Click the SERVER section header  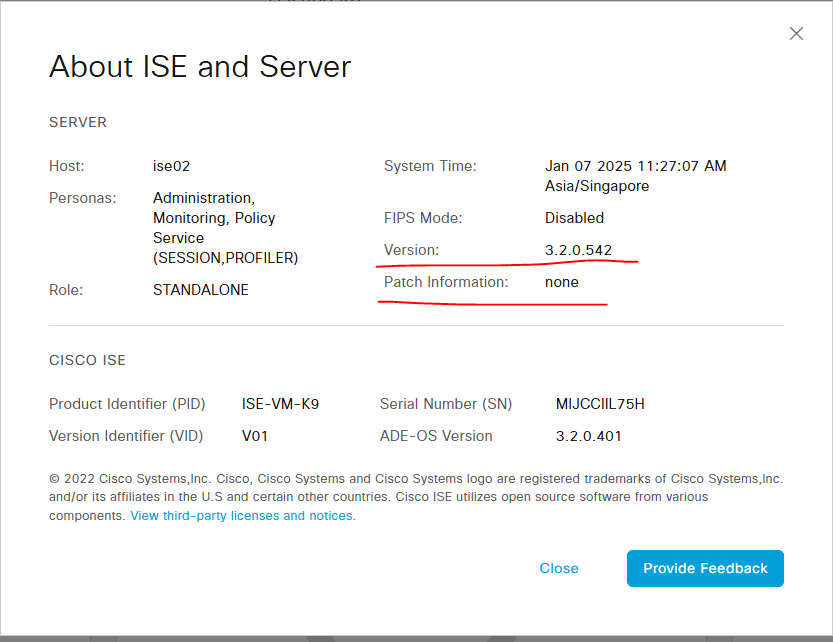click(x=78, y=122)
